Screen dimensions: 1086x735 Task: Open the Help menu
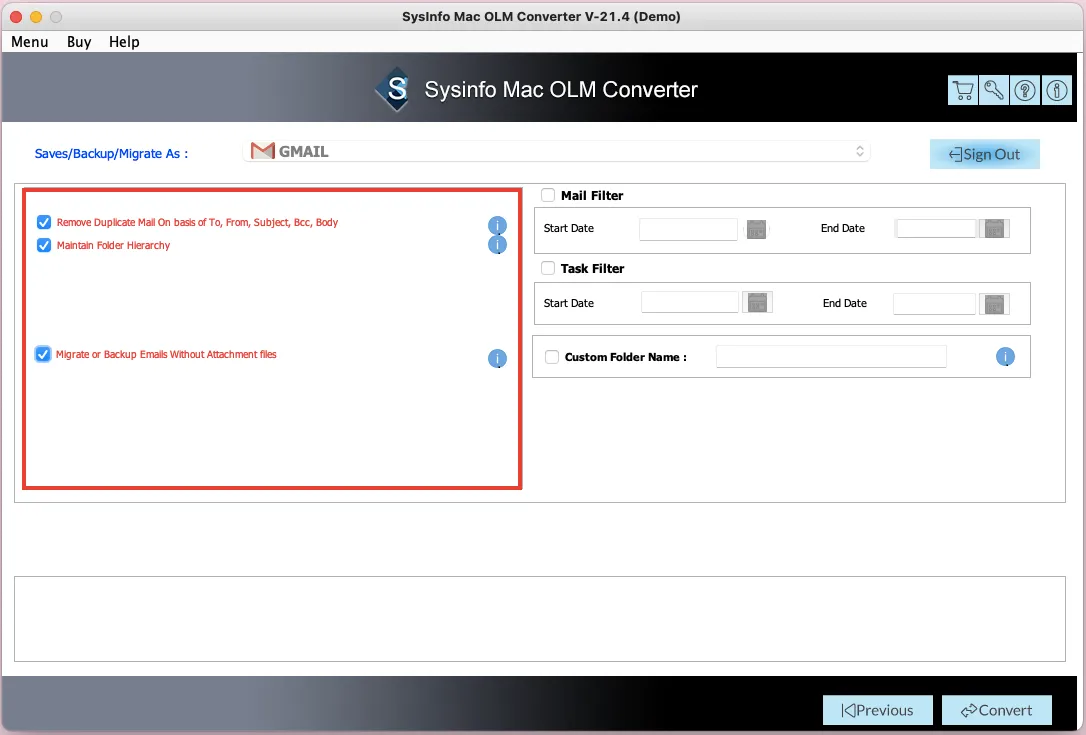[124, 42]
